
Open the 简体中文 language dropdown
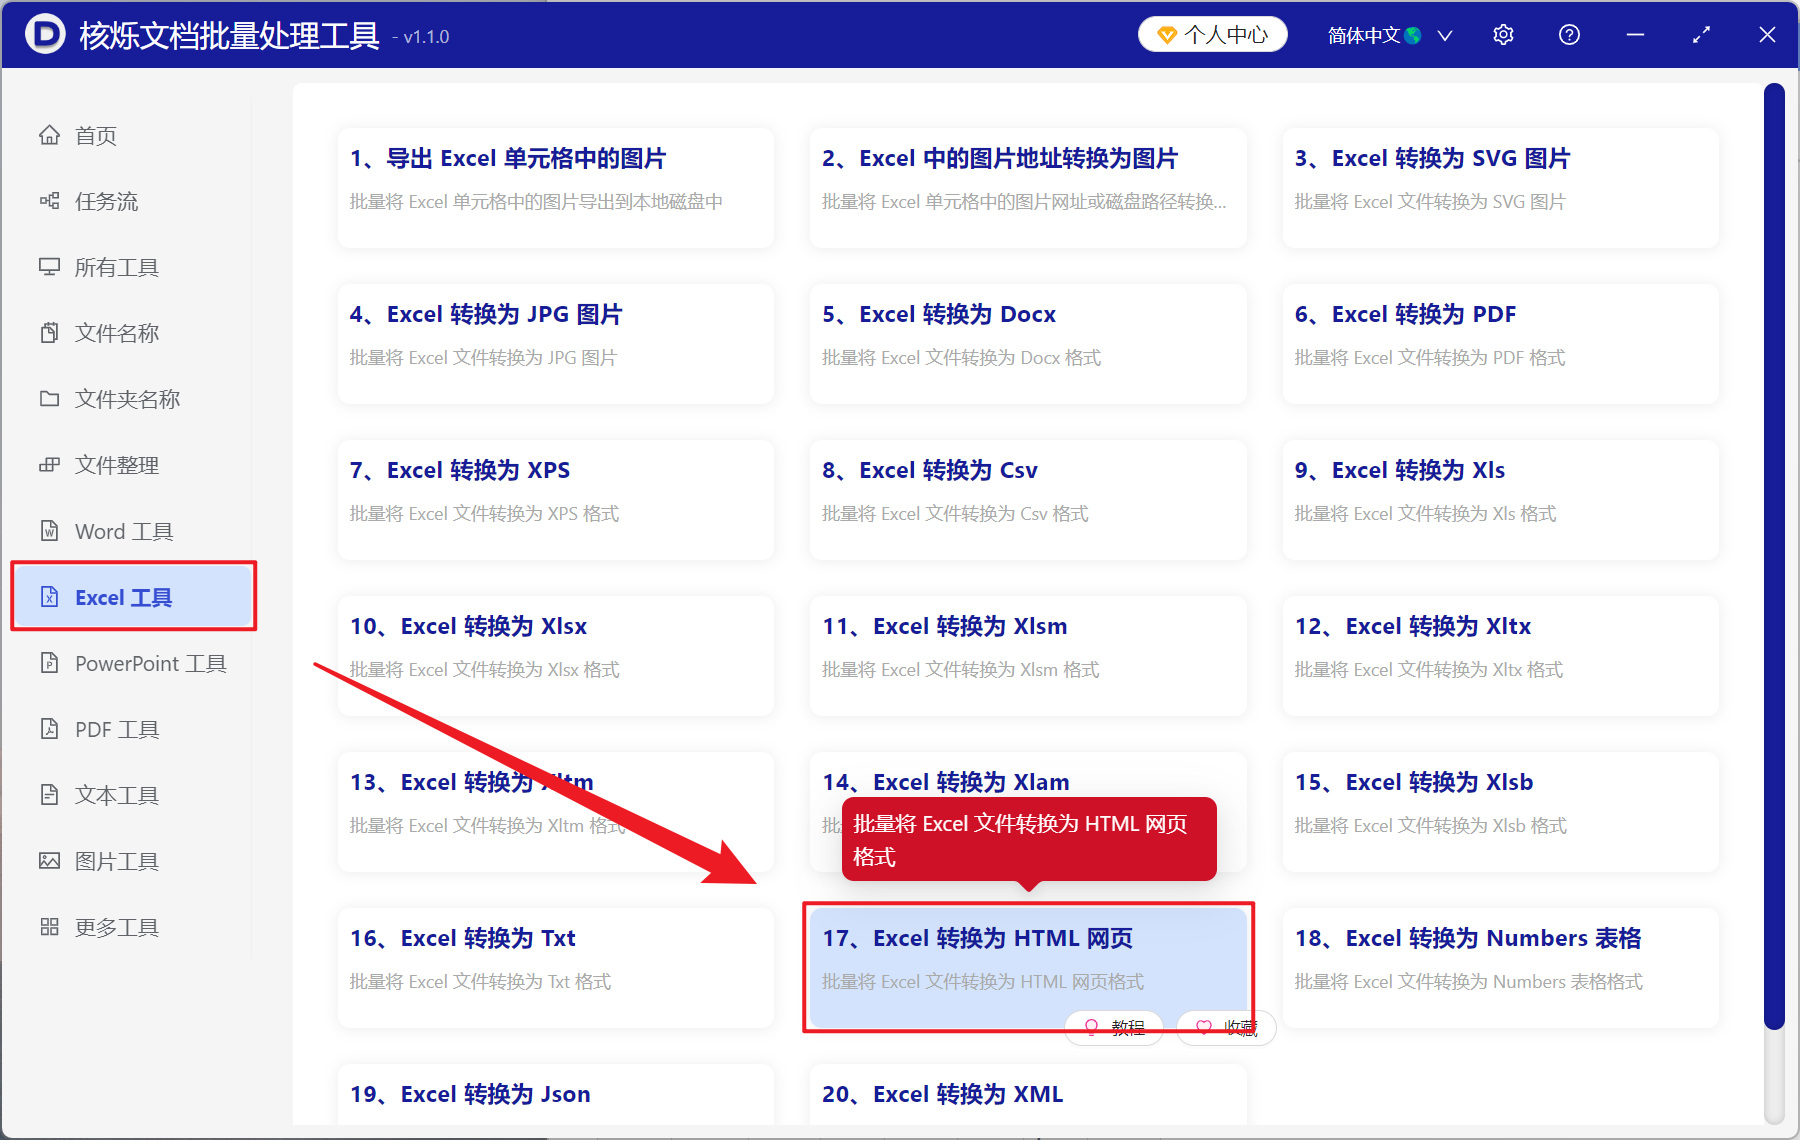[x=1388, y=34]
